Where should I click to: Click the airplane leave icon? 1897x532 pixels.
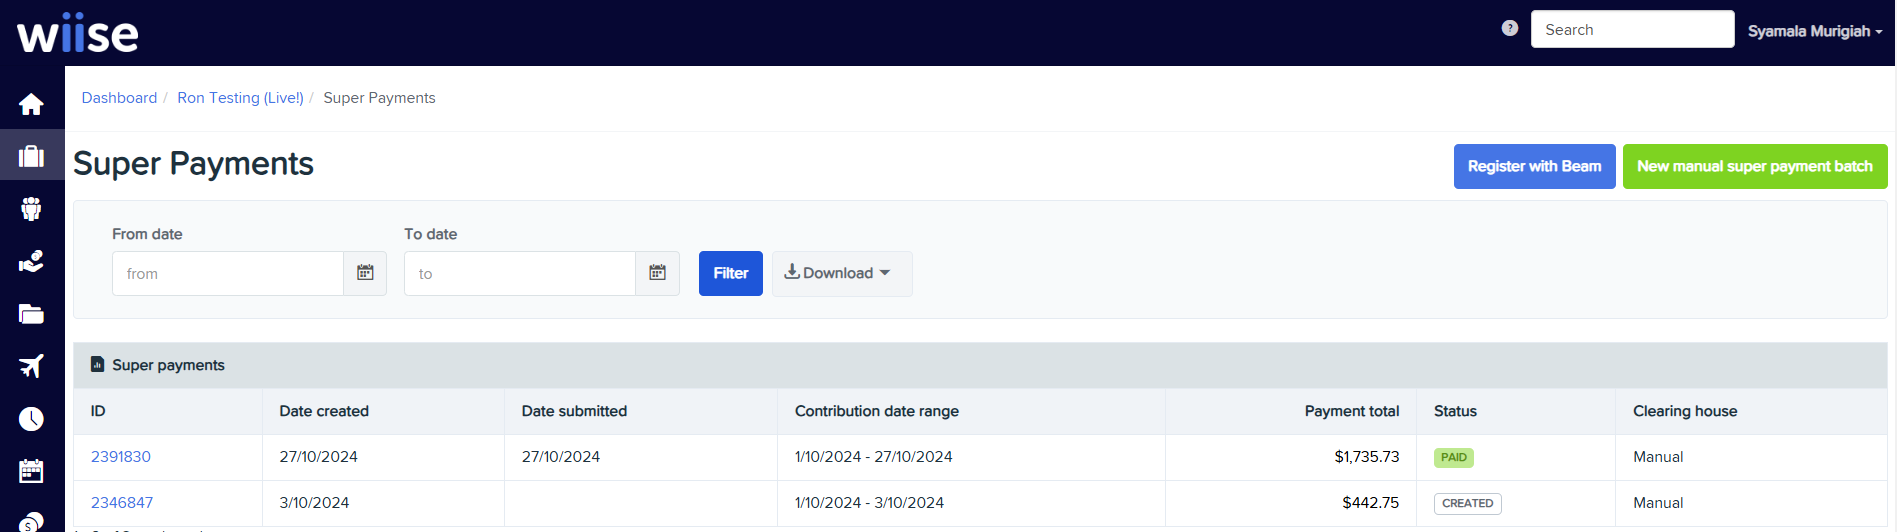[x=31, y=366]
